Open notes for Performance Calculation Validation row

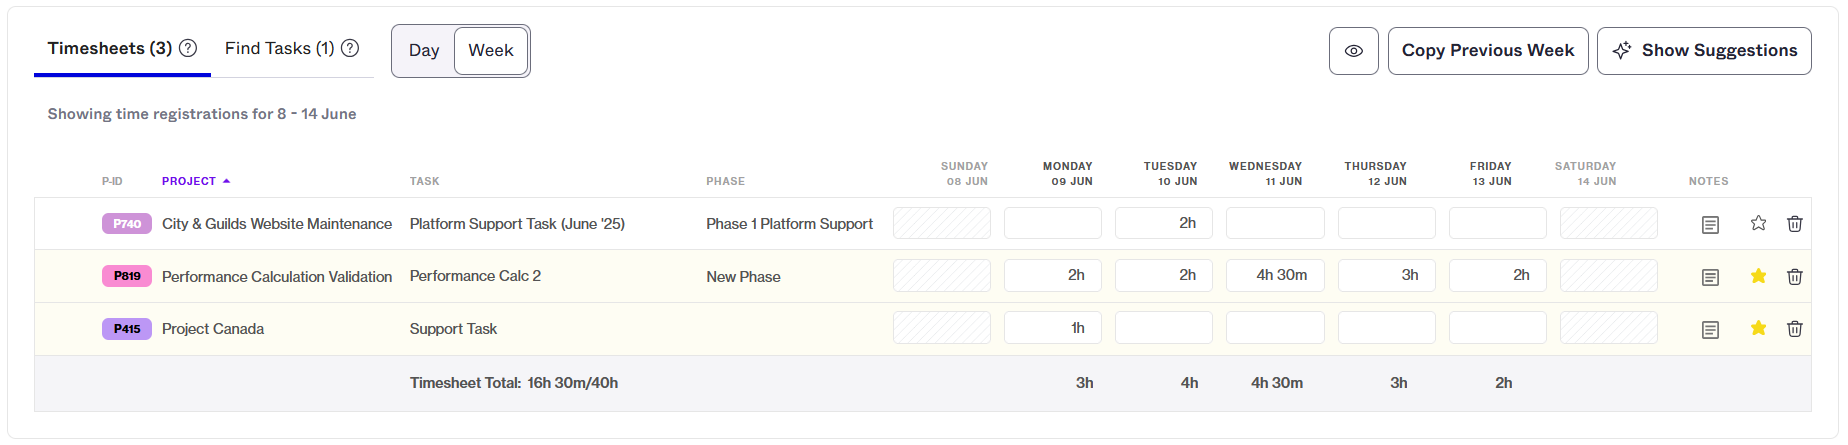pyautogui.click(x=1710, y=277)
